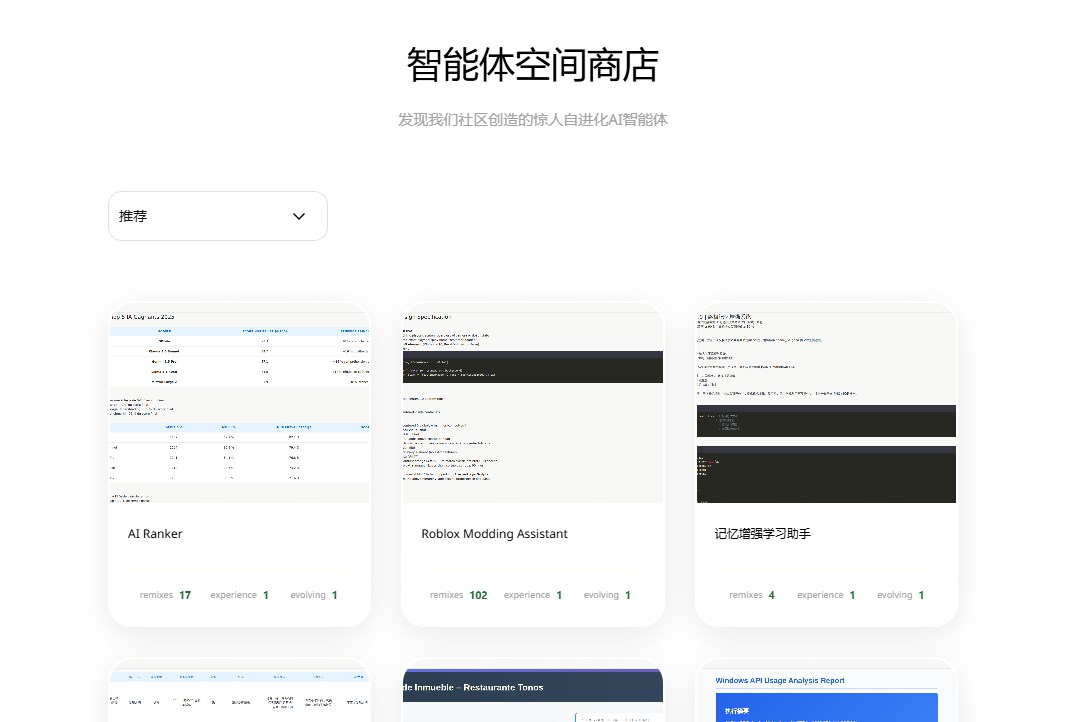Open Roblox Modding Assistant preview thumbnail

[533, 407]
